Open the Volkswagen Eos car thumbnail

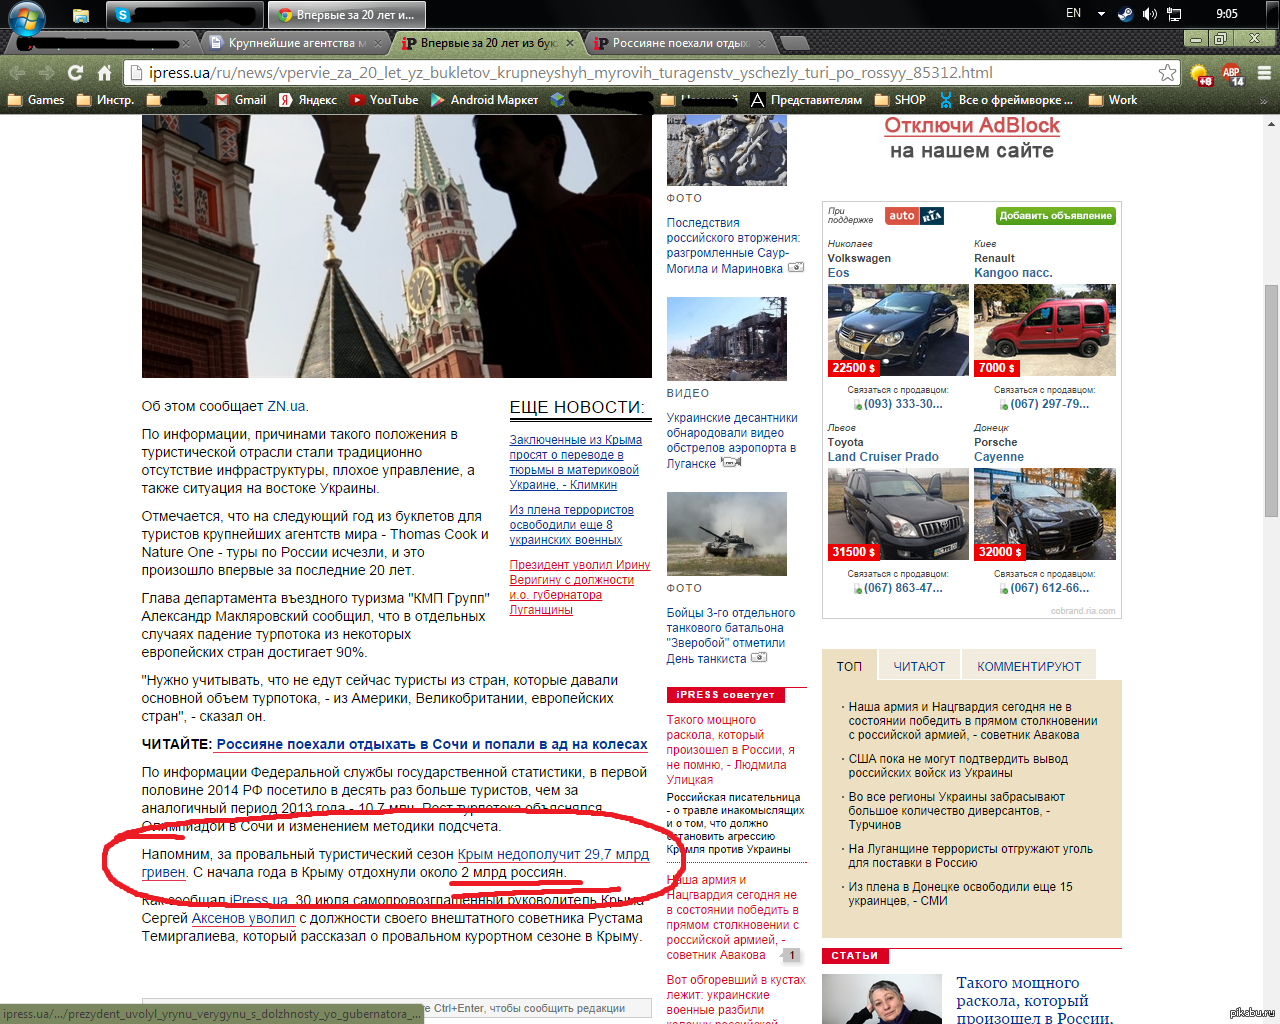[897, 330]
